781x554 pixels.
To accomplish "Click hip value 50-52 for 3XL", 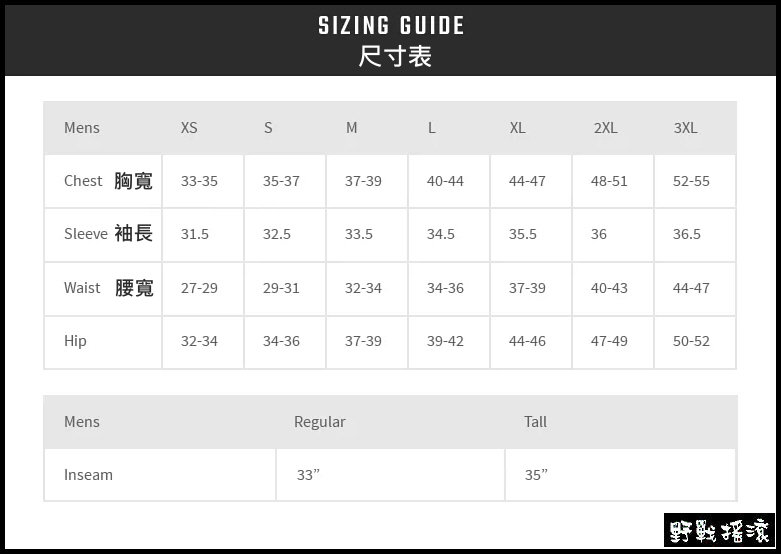I will 691,341.
